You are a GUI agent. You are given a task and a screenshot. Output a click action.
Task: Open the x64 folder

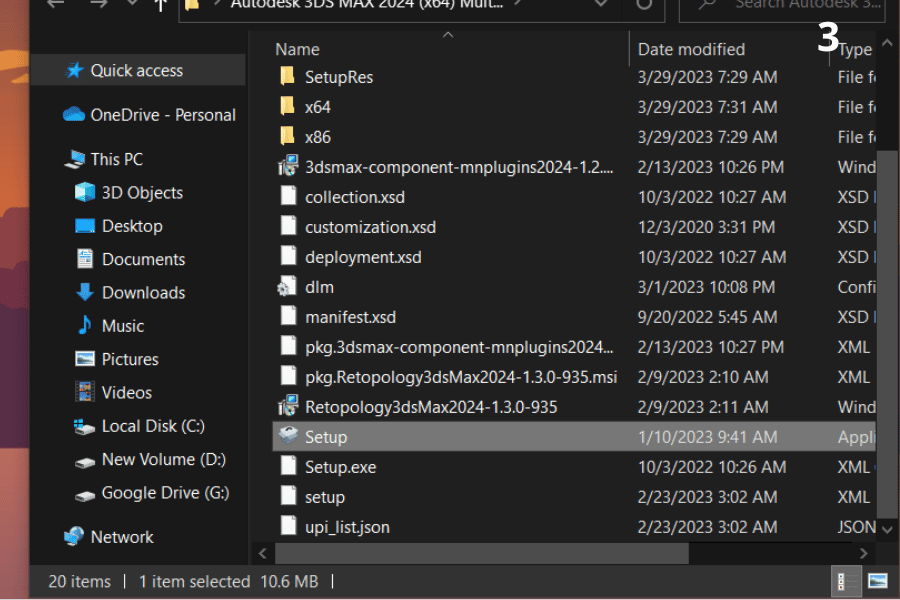(x=318, y=107)
